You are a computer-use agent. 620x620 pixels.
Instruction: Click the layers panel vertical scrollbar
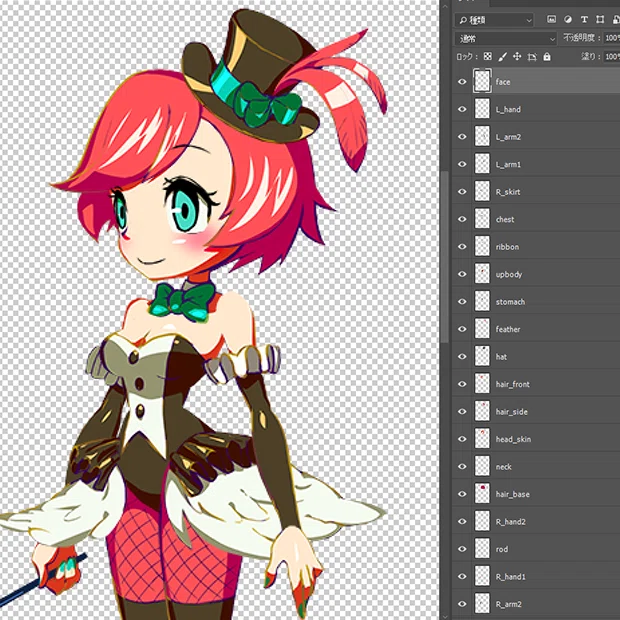(x=445, y=256)
